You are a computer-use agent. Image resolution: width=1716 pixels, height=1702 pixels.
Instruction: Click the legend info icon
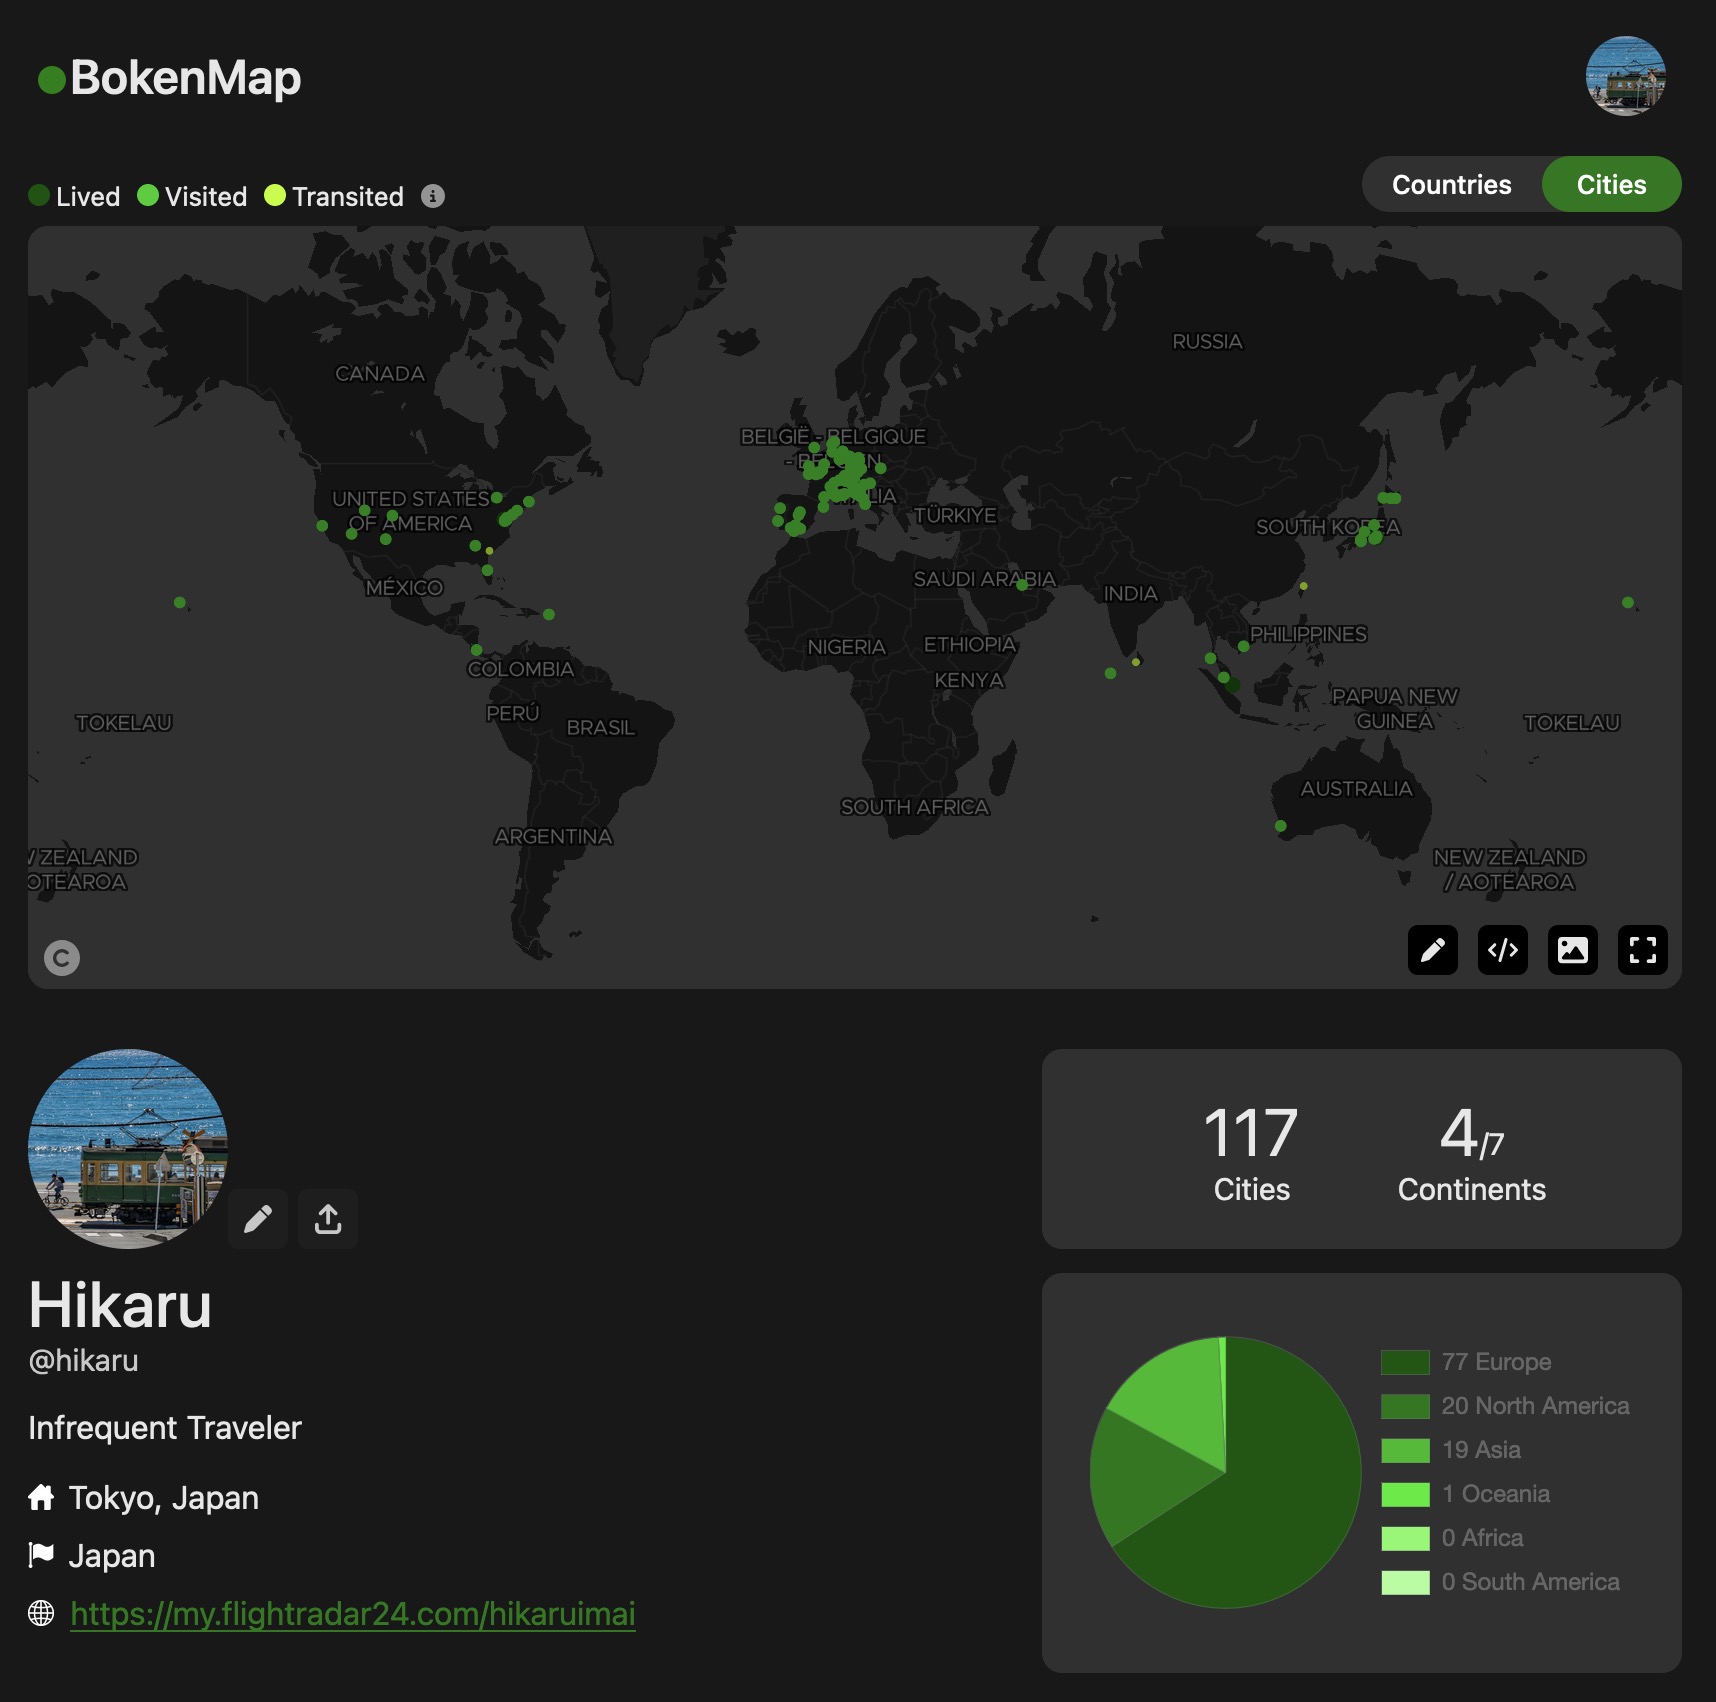click(432, 196)
